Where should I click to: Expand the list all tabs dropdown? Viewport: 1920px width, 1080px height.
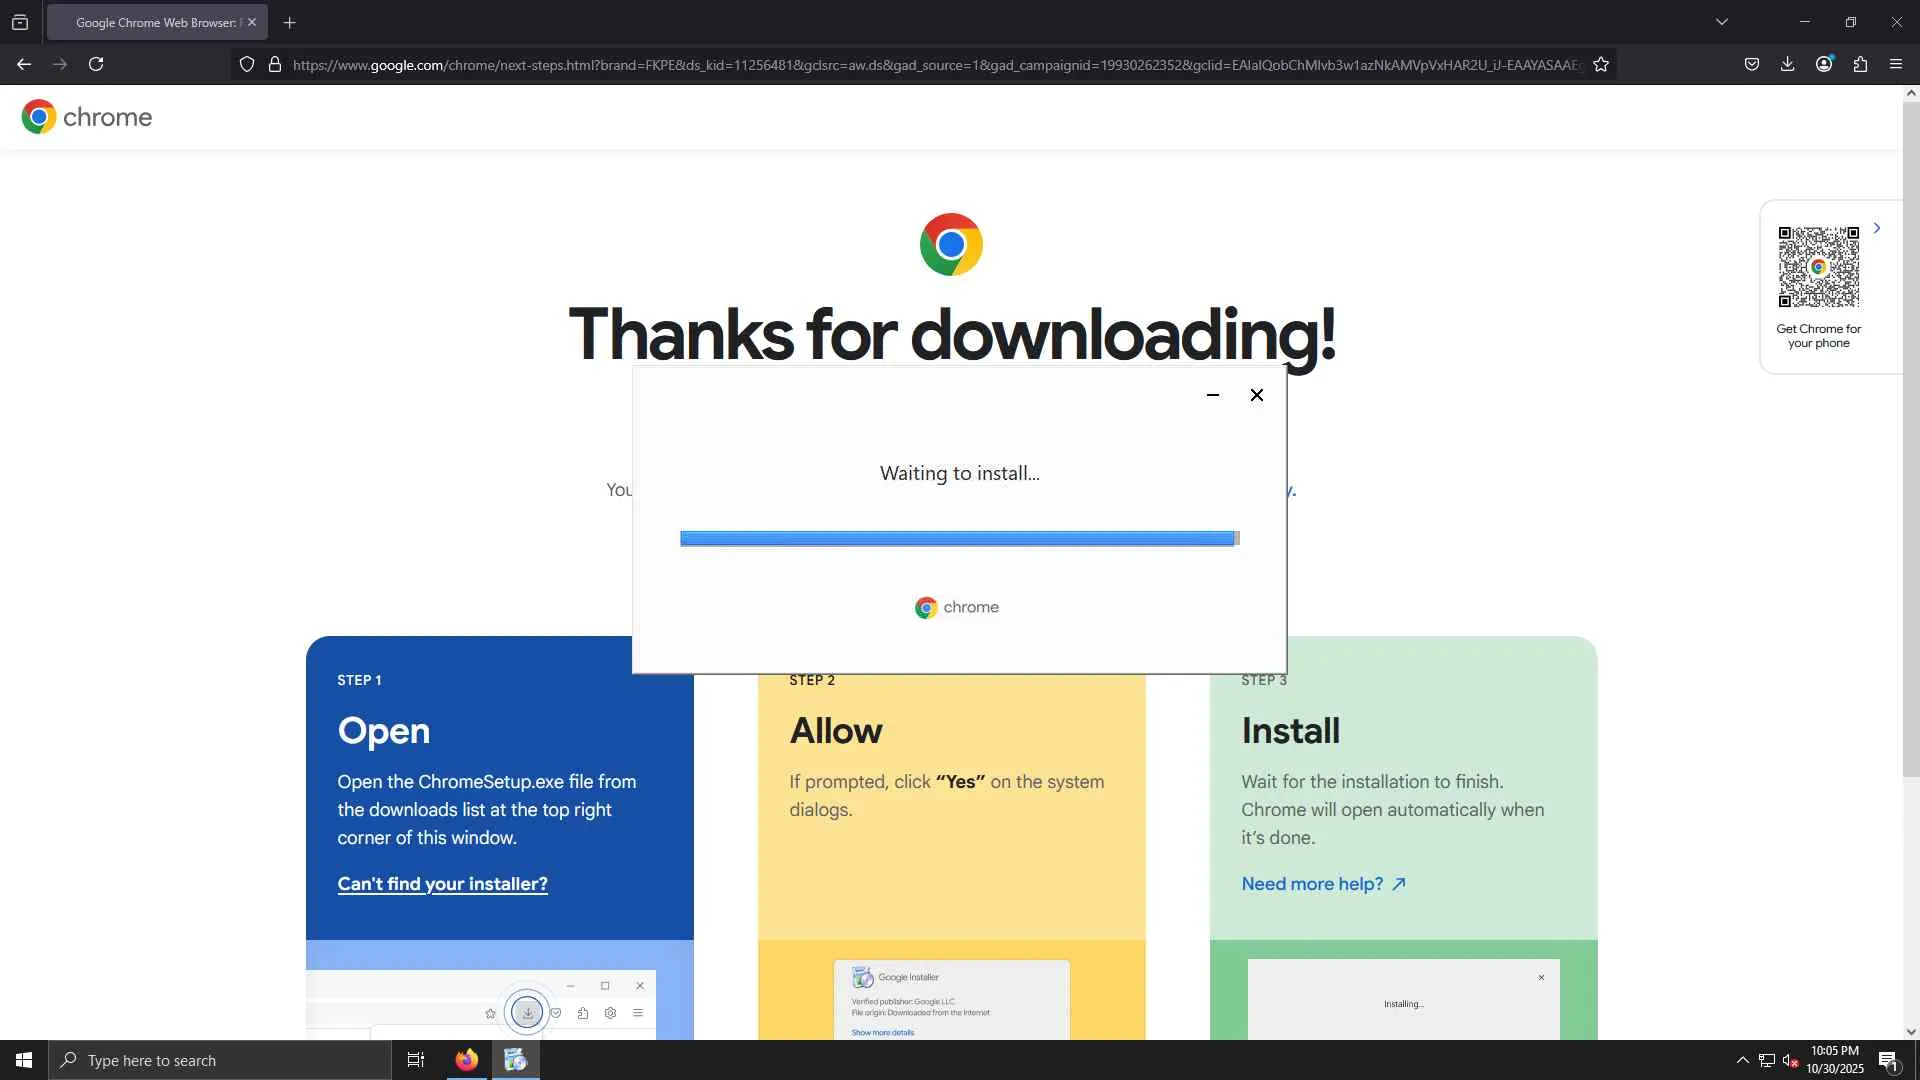(1722, 22)
